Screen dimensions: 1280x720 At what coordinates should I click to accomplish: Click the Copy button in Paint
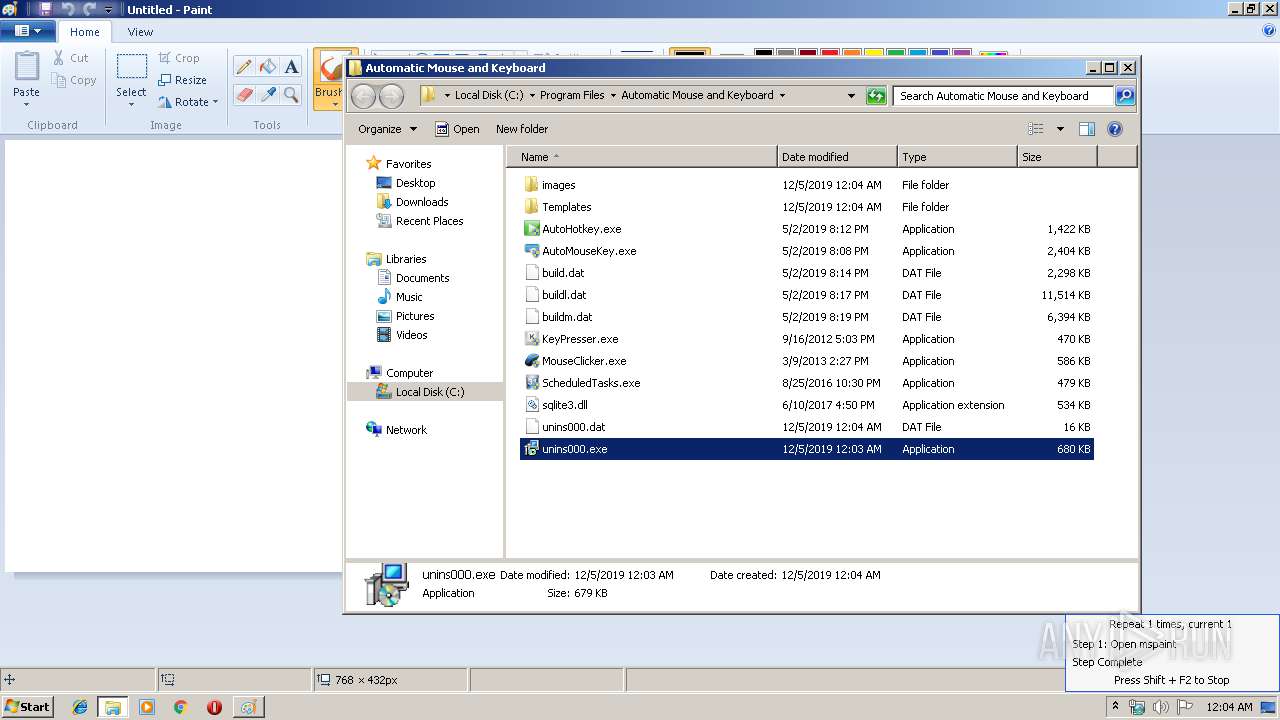(74, 80)
